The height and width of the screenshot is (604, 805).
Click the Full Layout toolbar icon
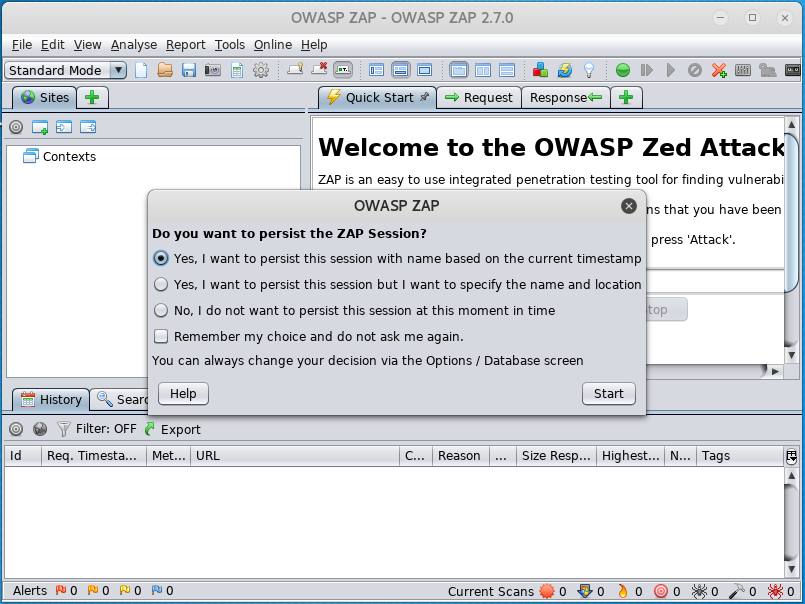[x=425, y=70]
